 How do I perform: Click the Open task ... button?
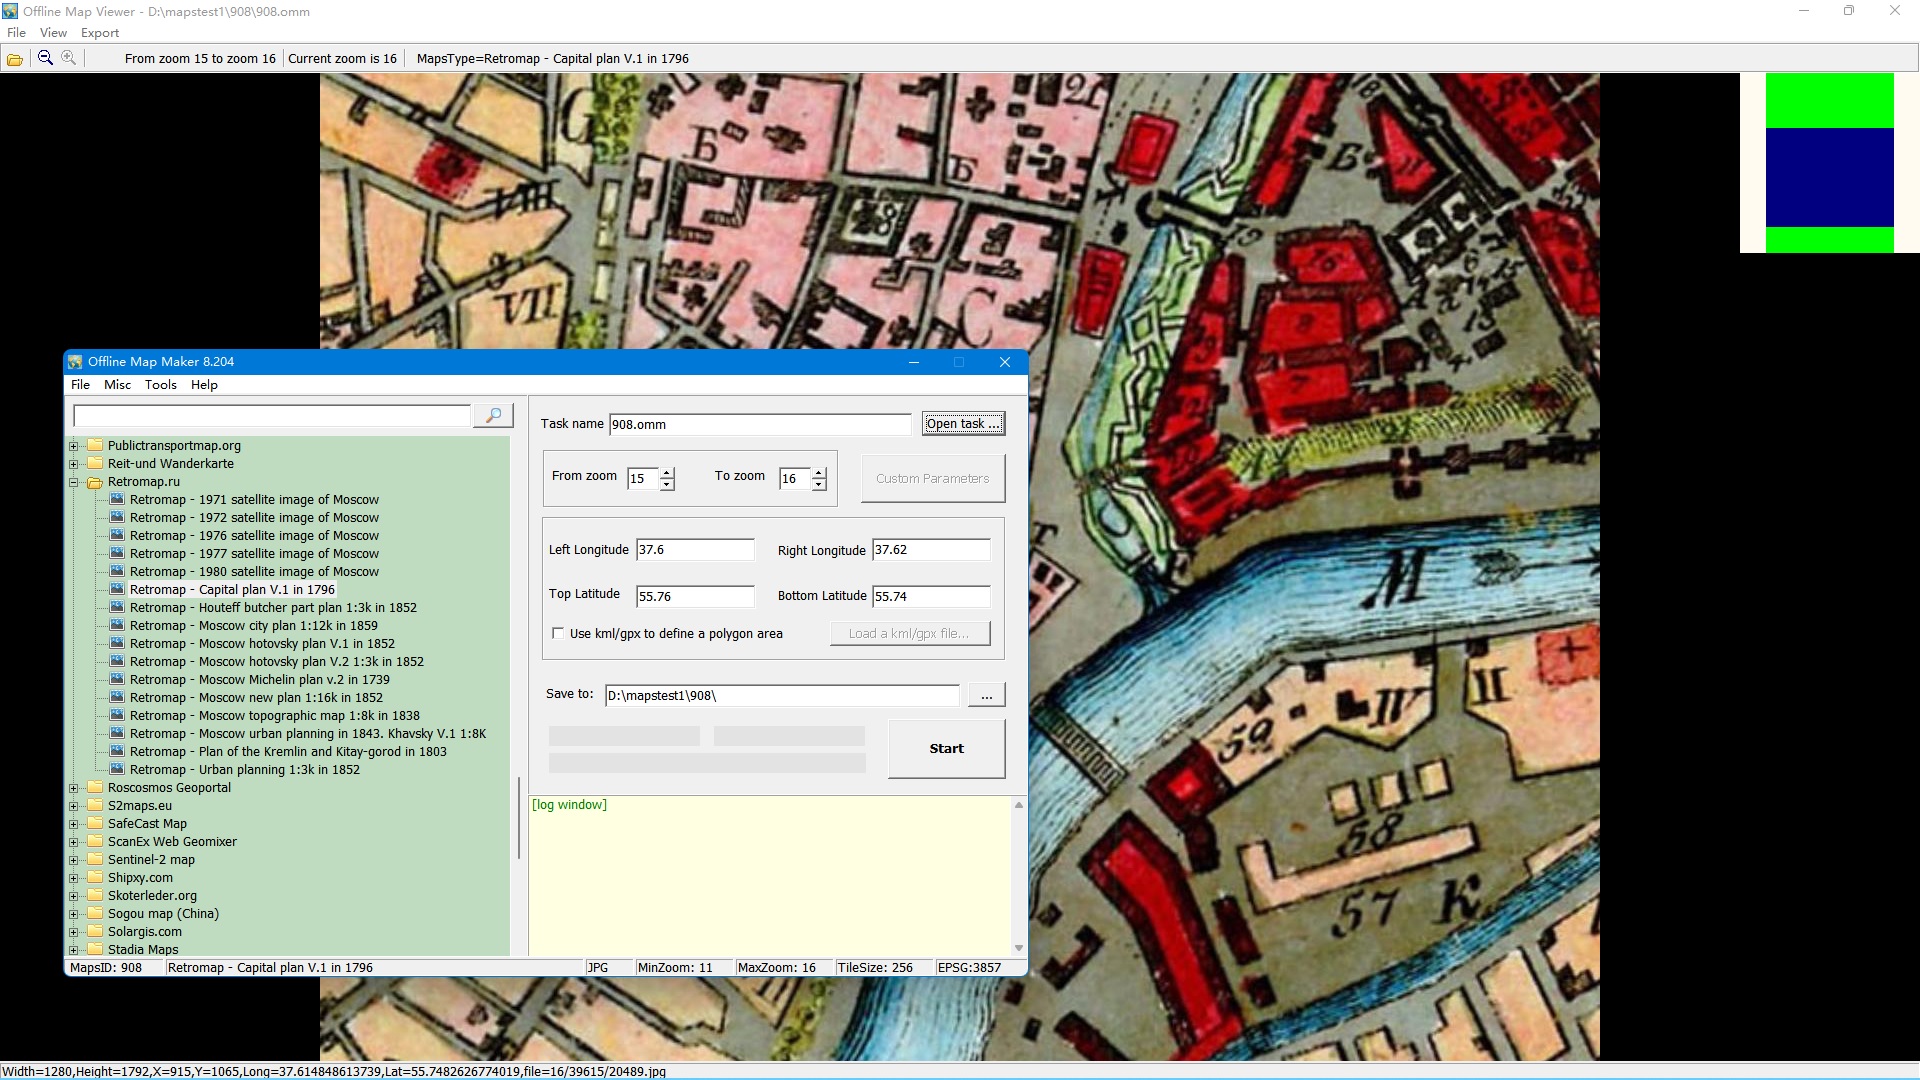963,424
